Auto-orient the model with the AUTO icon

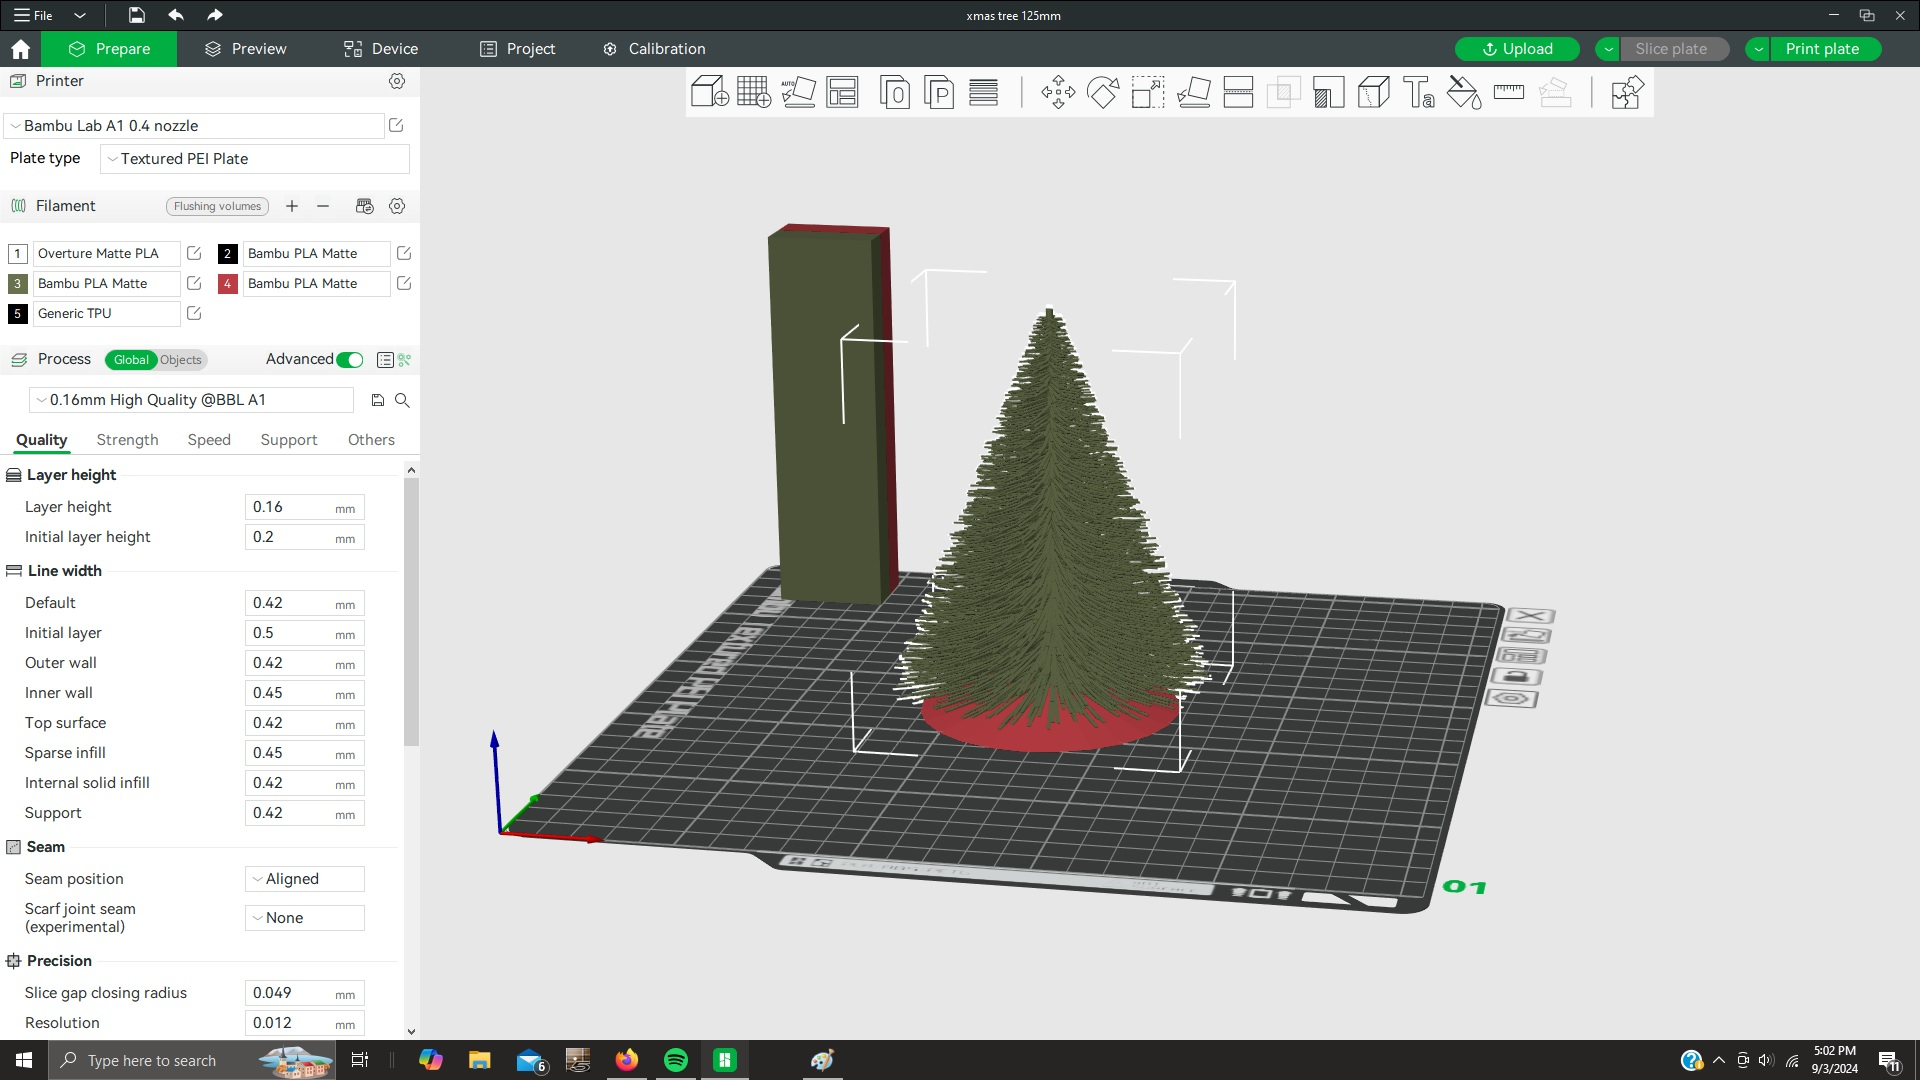tap(799, 92)
